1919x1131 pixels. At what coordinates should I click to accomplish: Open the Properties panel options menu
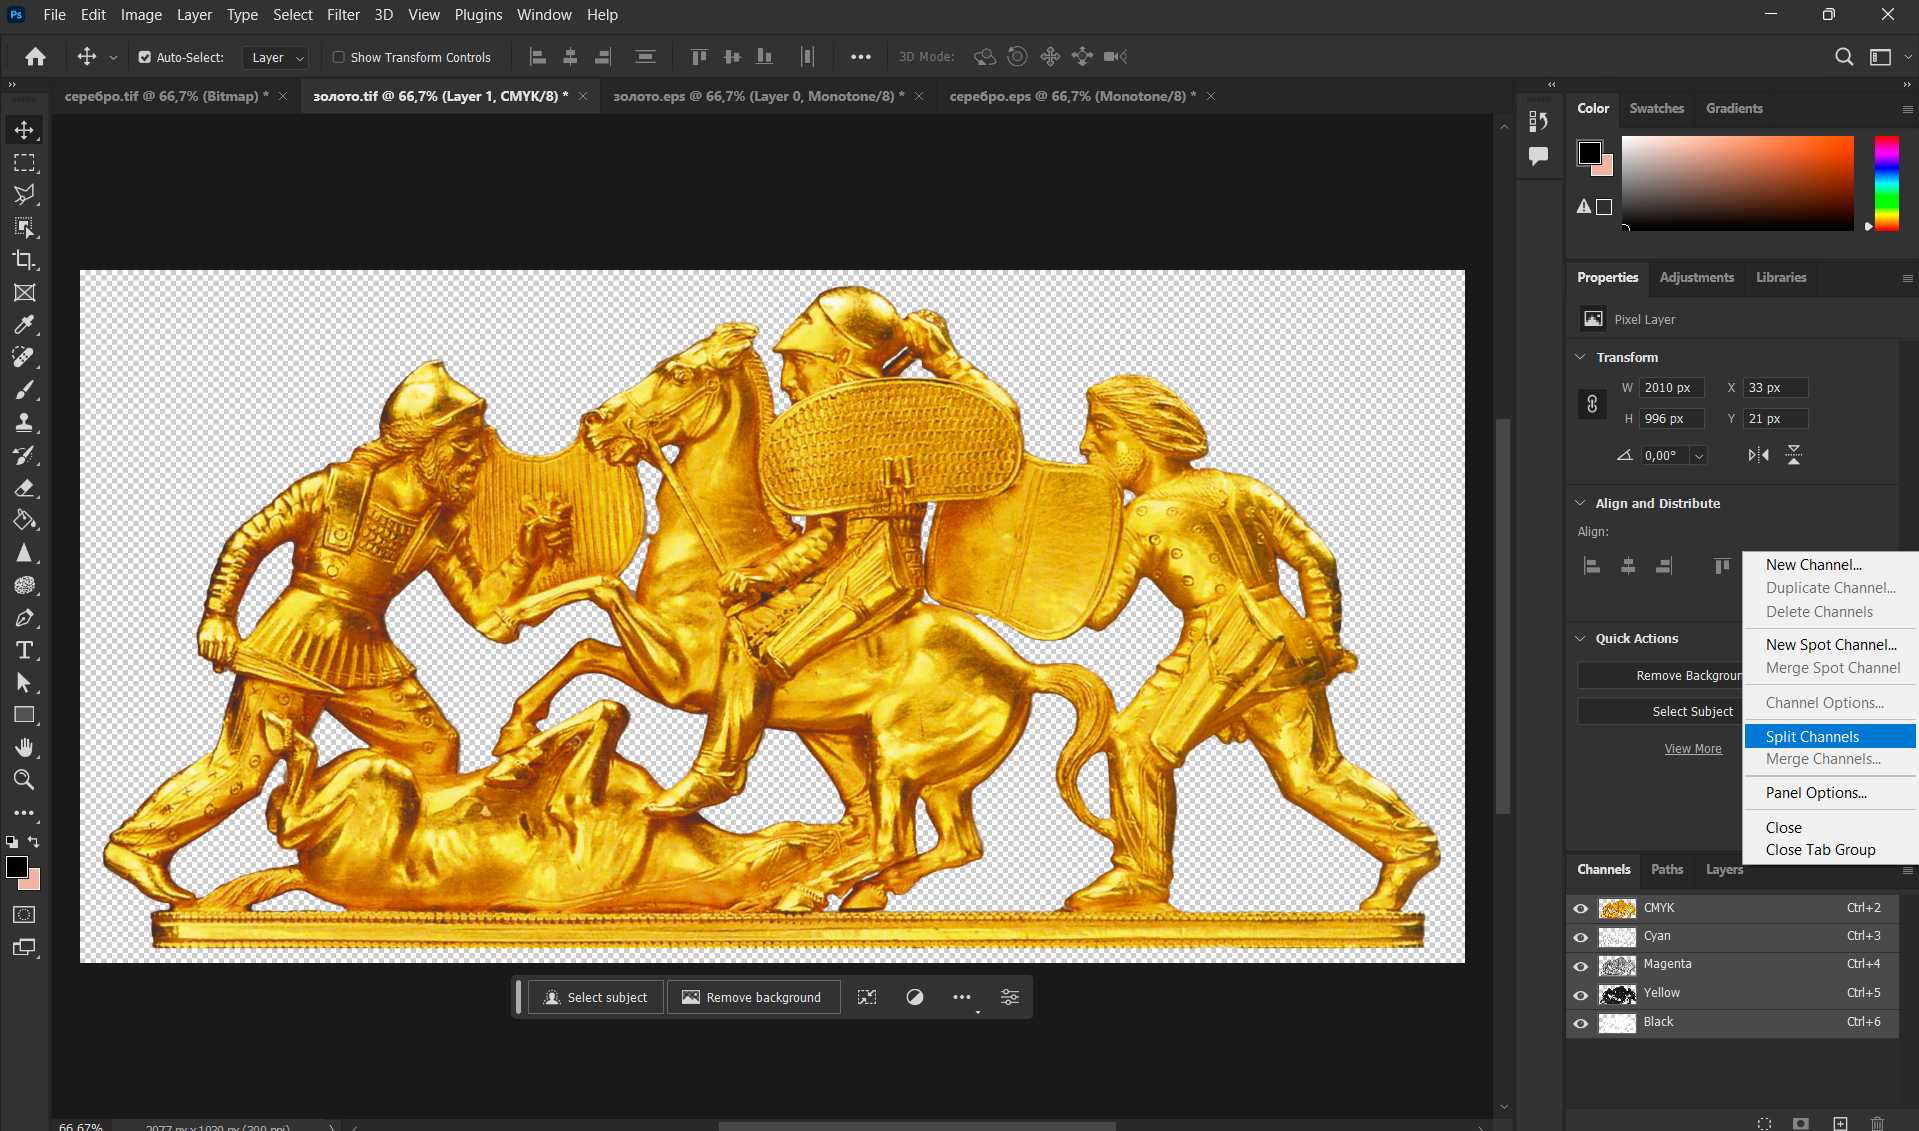(x=1907, y=278)
